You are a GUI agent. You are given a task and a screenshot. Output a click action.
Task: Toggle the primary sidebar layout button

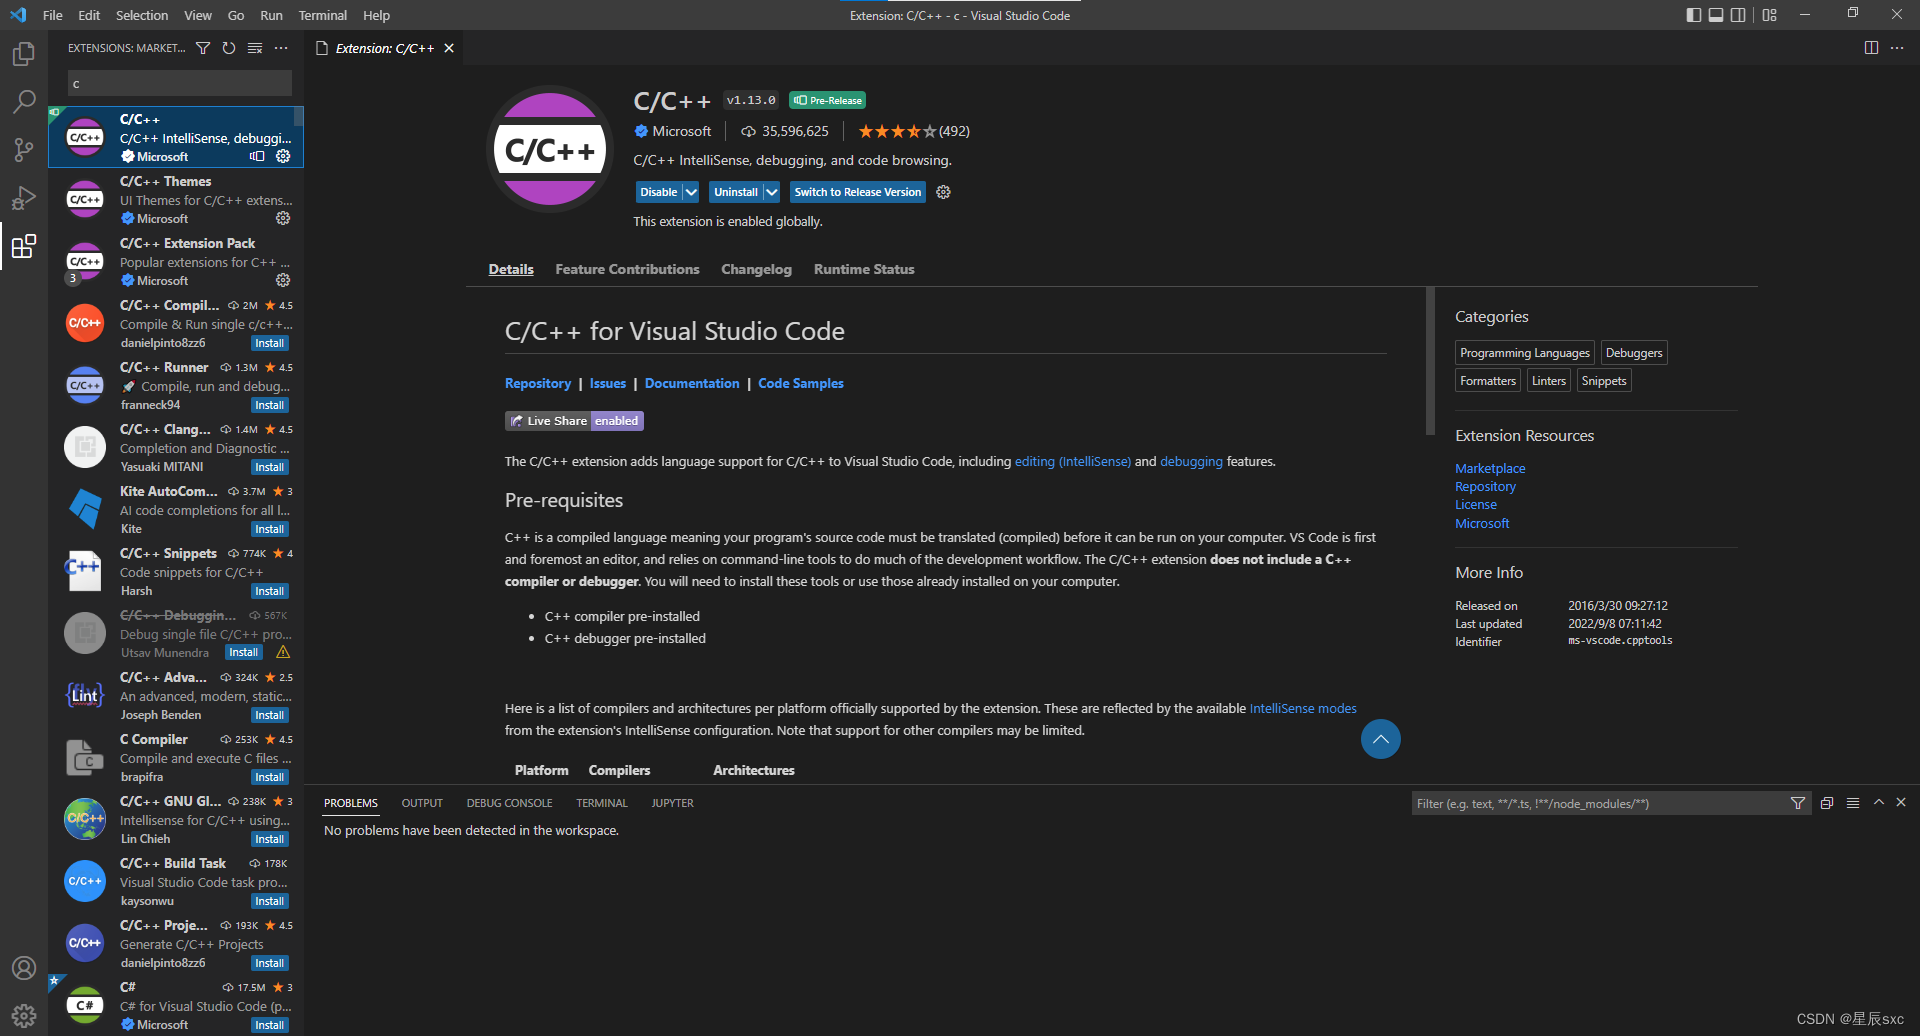tap(1693, 15)
